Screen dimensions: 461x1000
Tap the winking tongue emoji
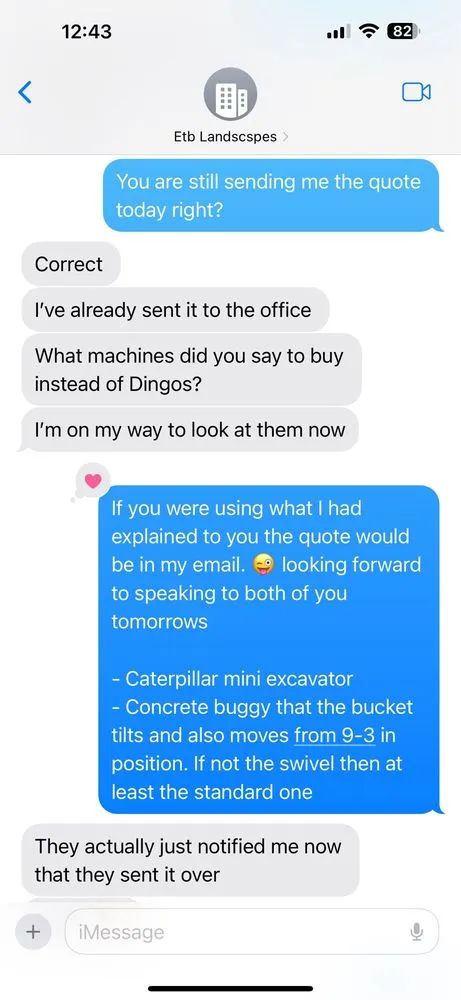(x=263, y=564)
